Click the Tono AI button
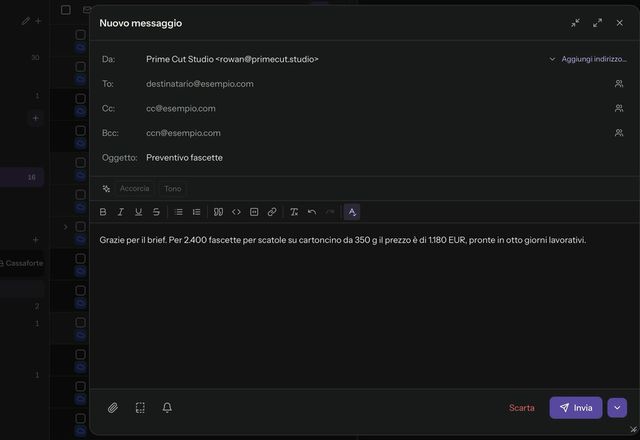Screen dimensions: 640x440 point(173,189)
